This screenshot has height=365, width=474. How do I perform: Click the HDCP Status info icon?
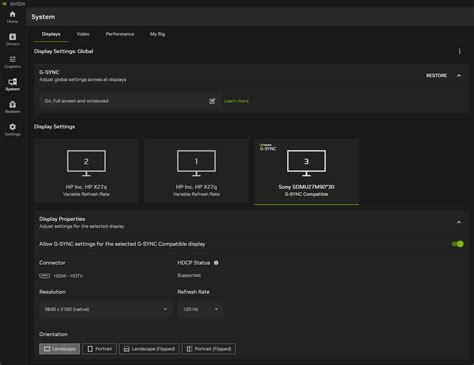pyautogui.click(x=216, y=263)
